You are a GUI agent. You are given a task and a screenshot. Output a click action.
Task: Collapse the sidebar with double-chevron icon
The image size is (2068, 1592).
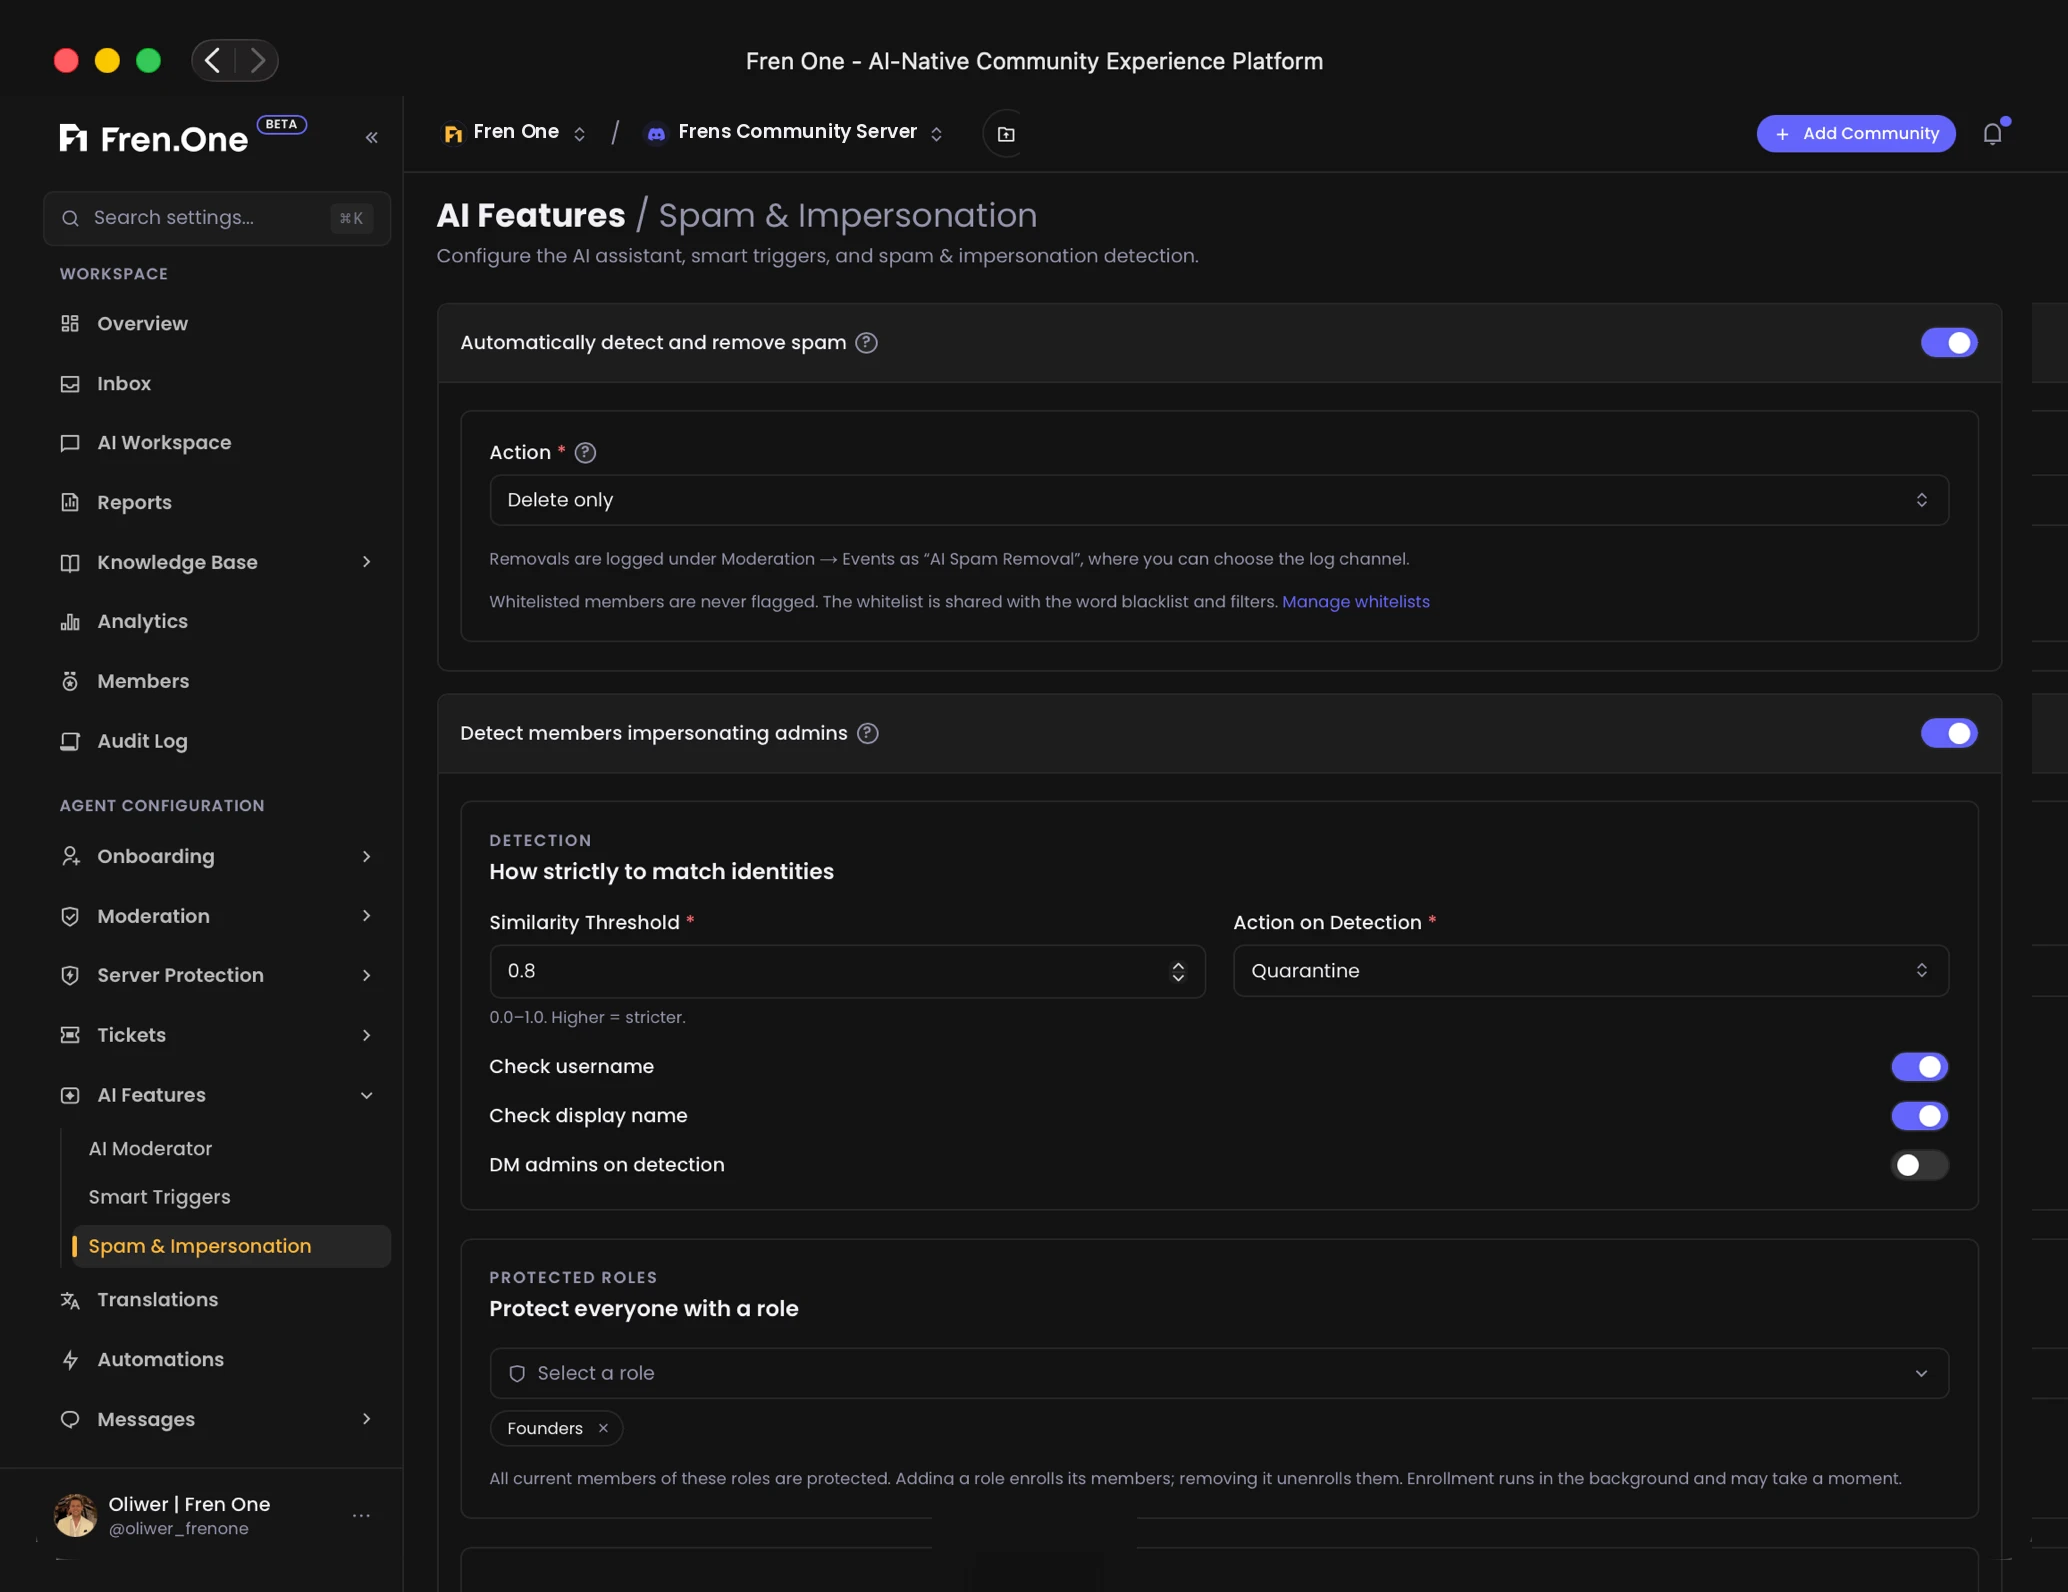(371, 137)
